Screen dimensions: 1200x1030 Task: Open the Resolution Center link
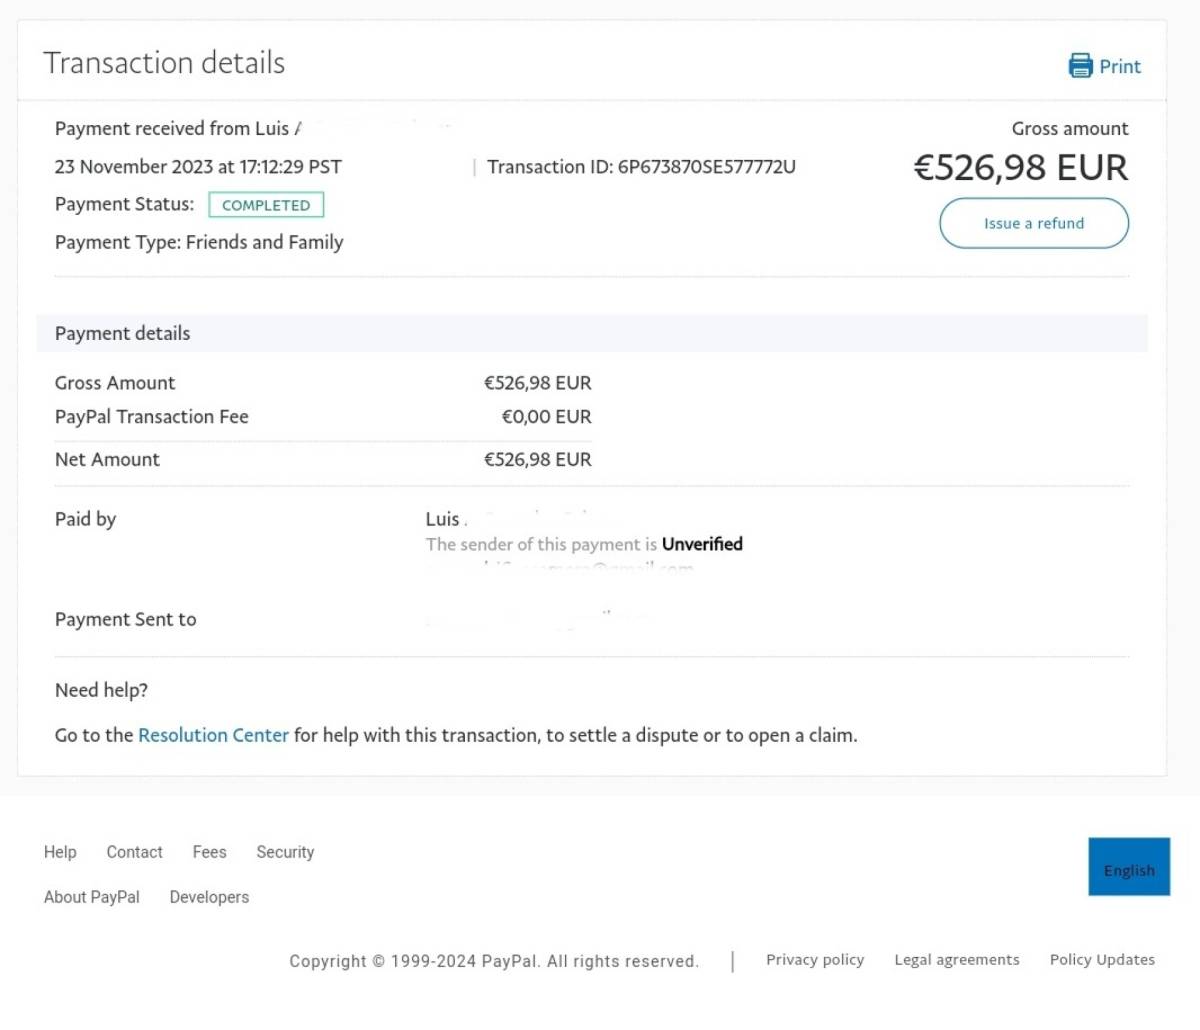pyautogui.click(x=213, y=735)
